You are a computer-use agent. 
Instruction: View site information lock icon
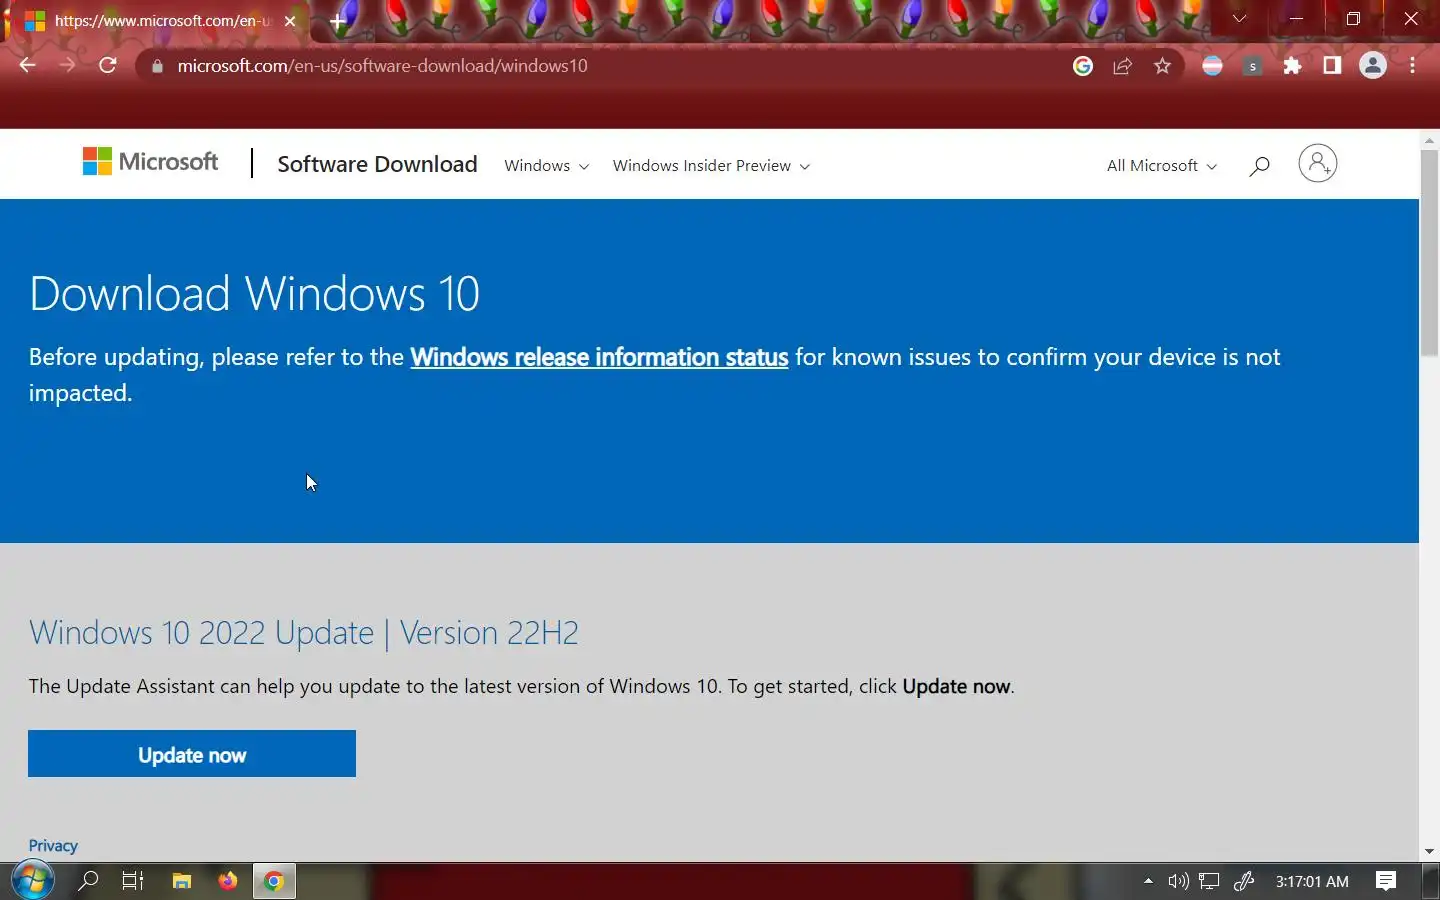(x=156, y=66)
